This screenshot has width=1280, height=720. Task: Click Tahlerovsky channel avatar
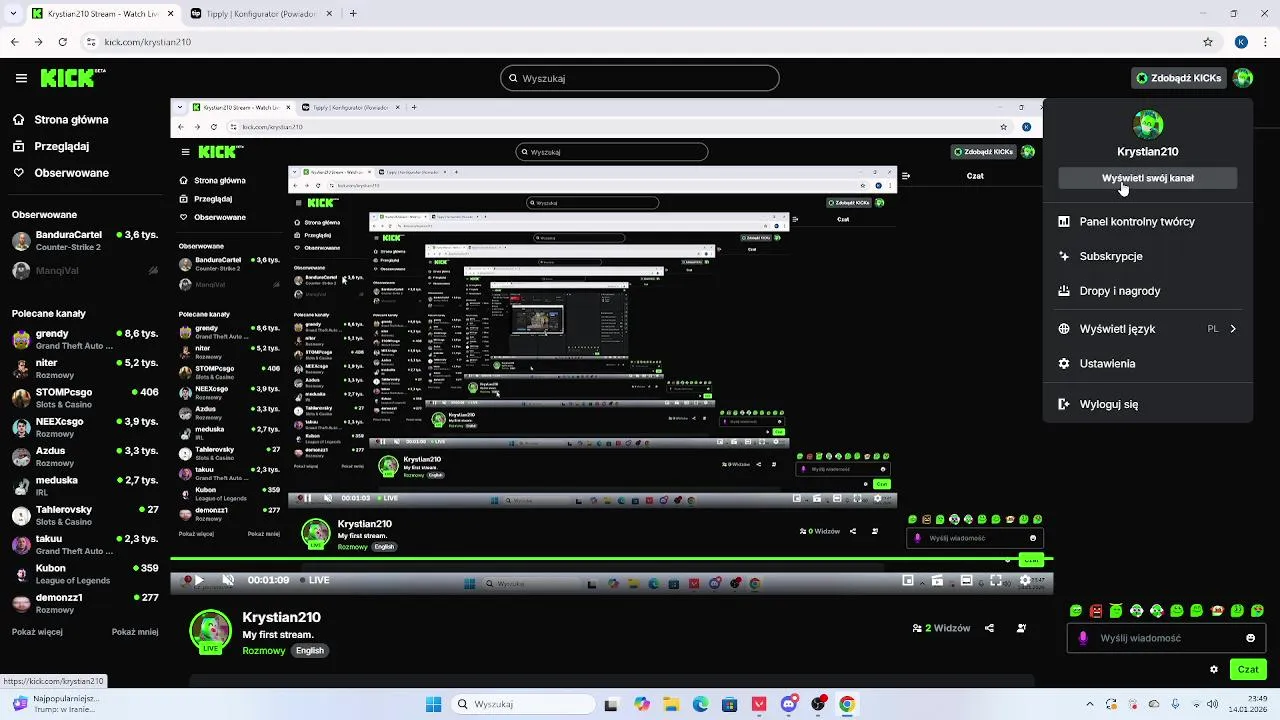coord(21,516)
